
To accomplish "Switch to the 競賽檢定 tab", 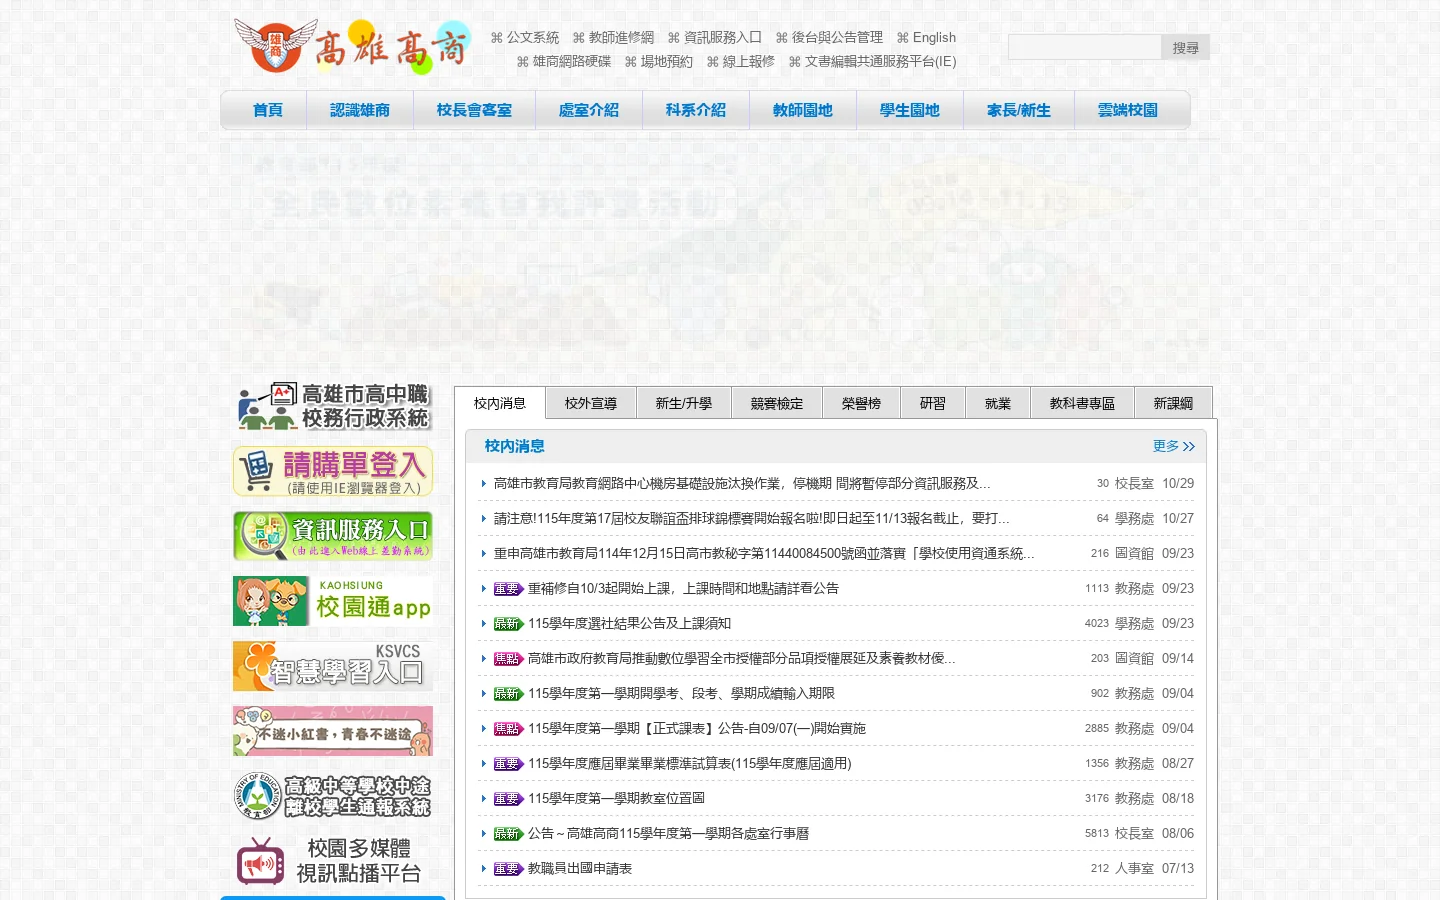I will (777, 403).
